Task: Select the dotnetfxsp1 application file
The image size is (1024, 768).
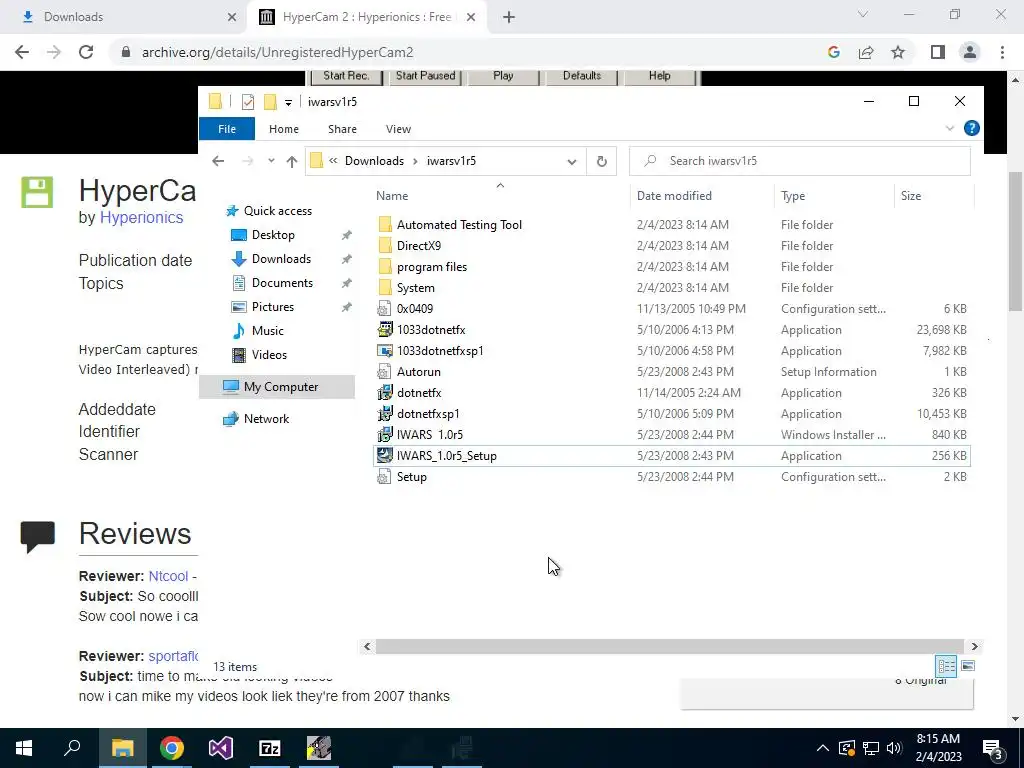Action: (428, 413)
